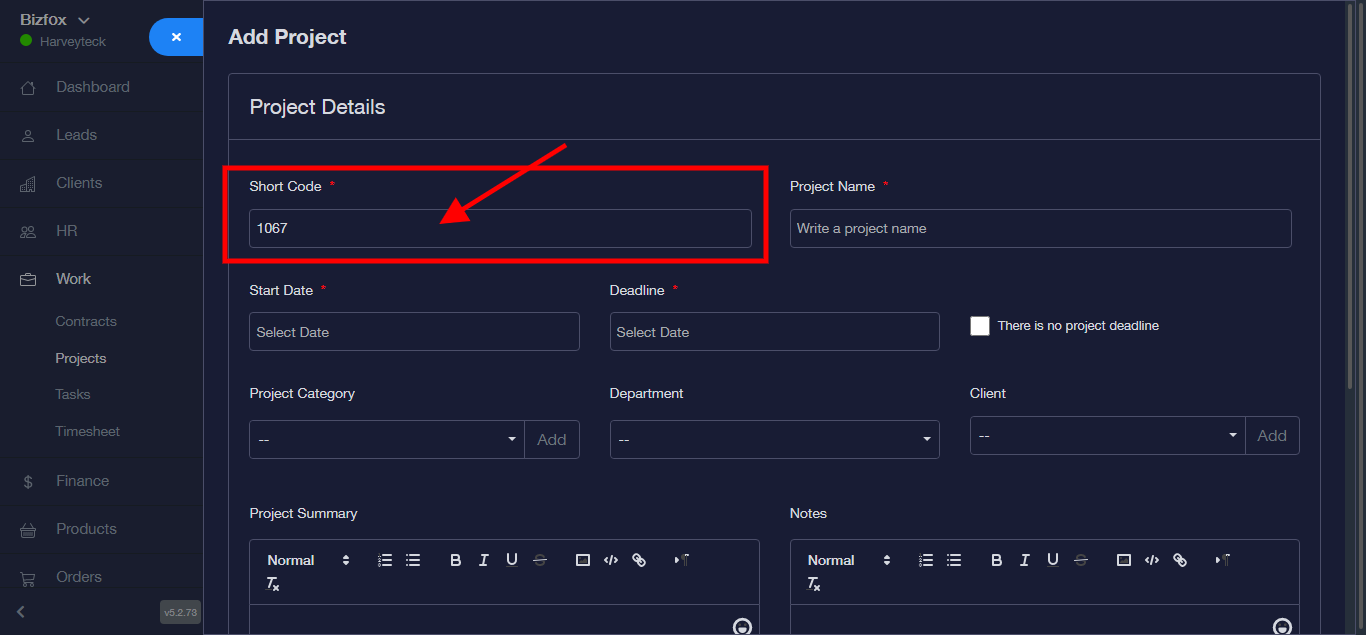Screen dimensions: 1366x635
Task: Click Add button beside Project Category
Action: [x=552, y=439]
